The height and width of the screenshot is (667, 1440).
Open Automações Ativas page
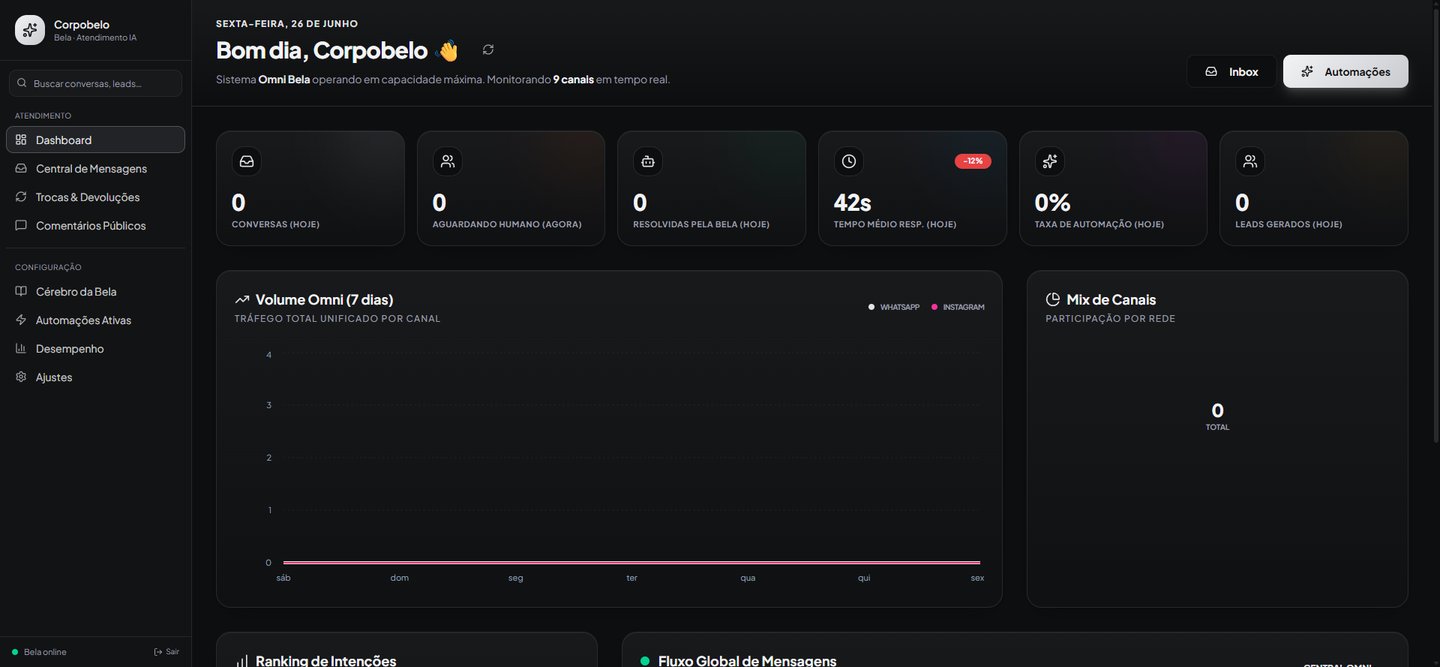(96, 320)
